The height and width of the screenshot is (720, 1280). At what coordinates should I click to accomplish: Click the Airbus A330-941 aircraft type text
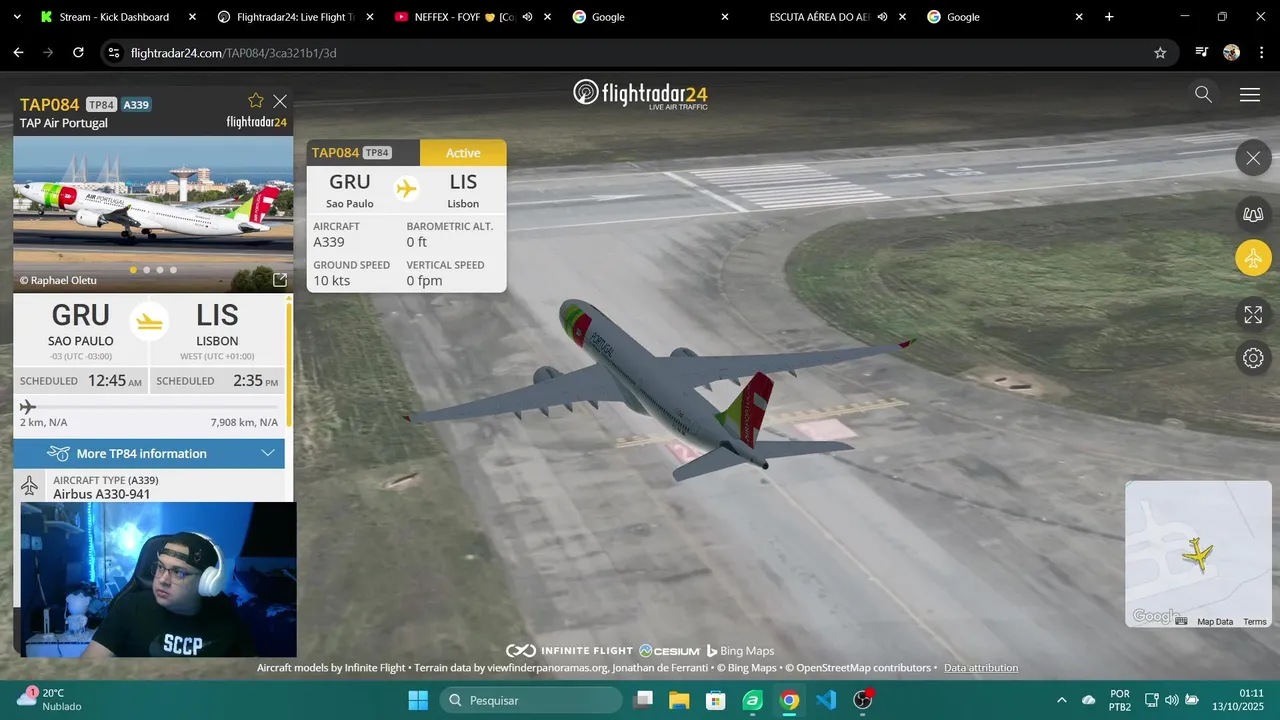[x=102, y=494]
